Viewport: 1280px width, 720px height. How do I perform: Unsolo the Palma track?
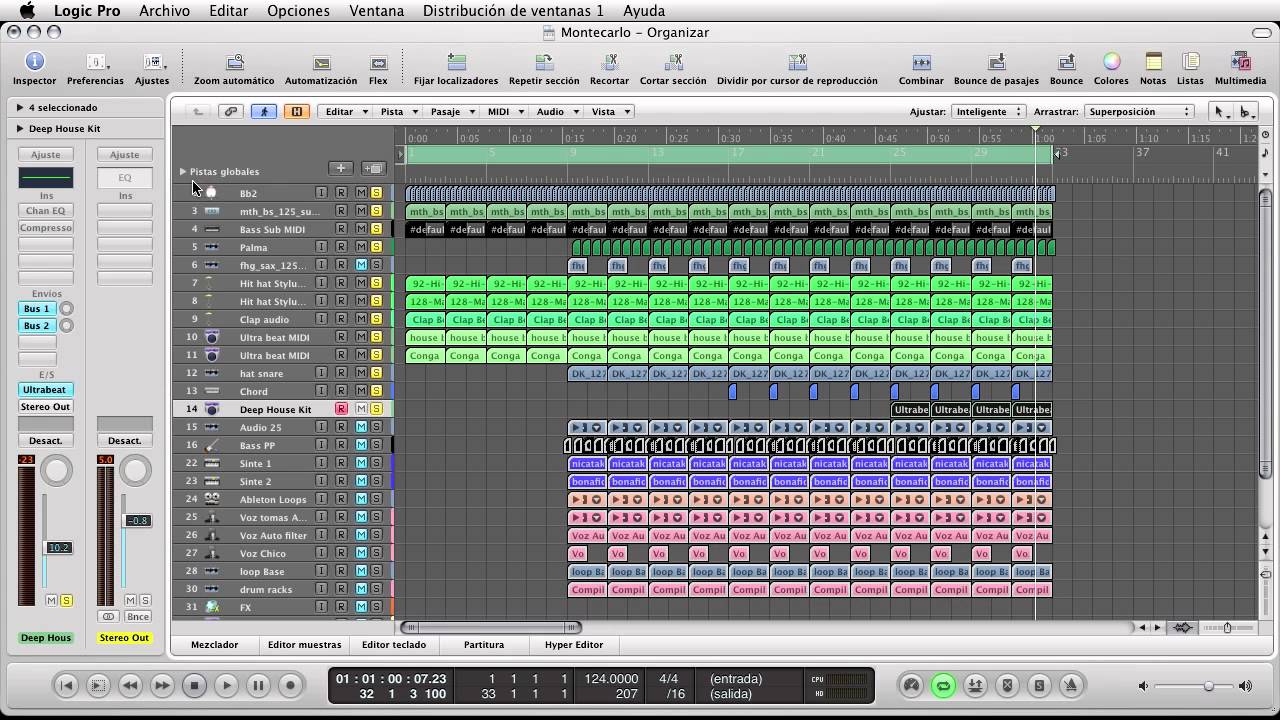(x=376, y=247)
